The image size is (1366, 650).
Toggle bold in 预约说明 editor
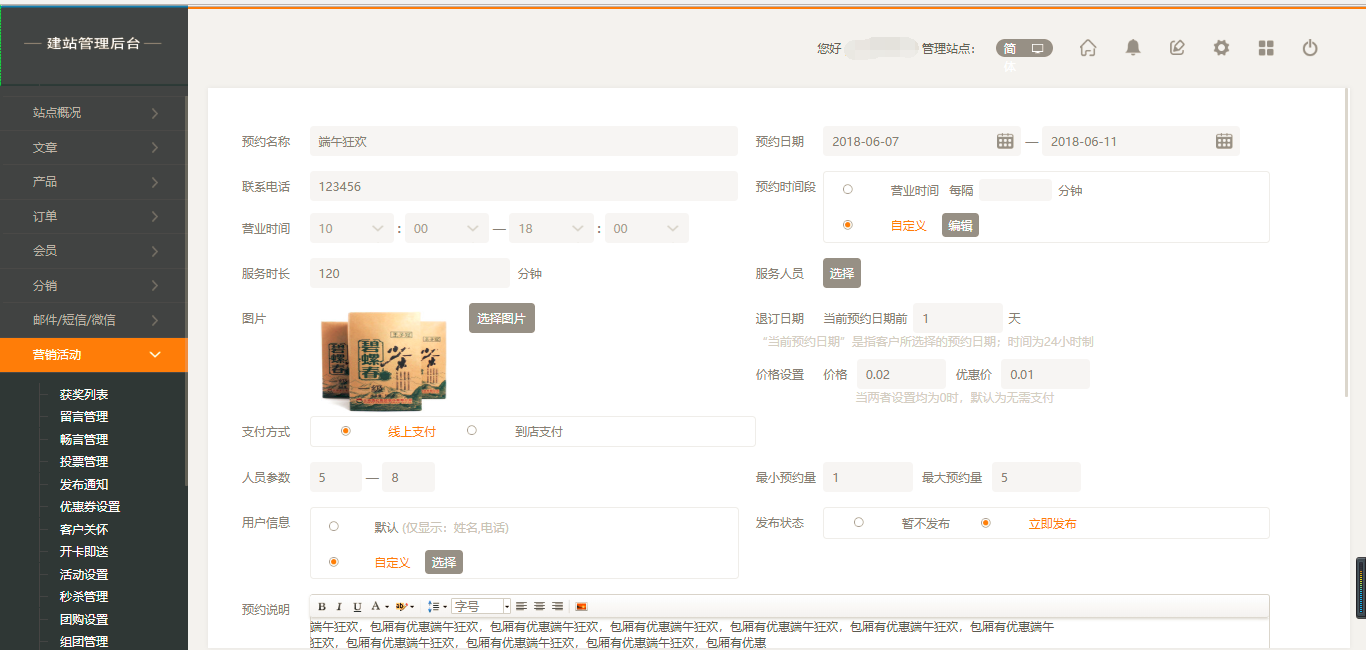pos(322,606)
